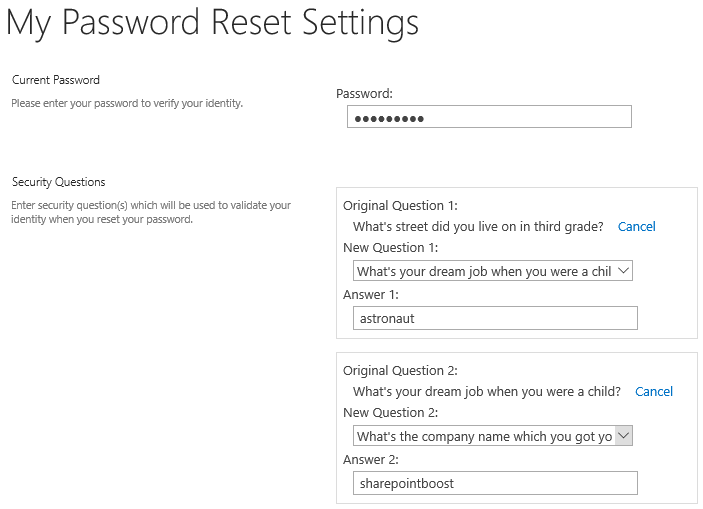Click the chevron arrow of New Question 2
The width and height of the screenshot is (703, 509).
tap(623, 436)
